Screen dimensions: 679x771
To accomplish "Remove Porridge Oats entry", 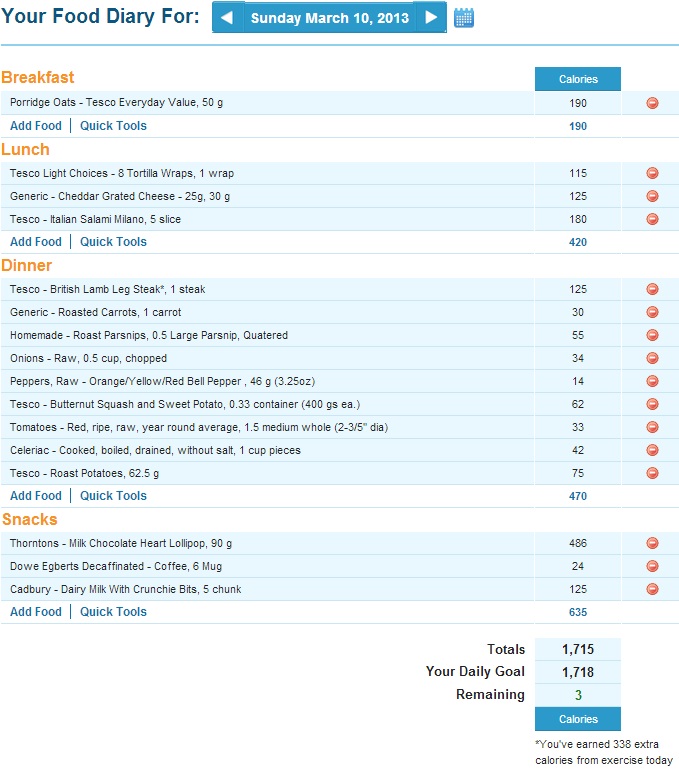I will point(652,103).
